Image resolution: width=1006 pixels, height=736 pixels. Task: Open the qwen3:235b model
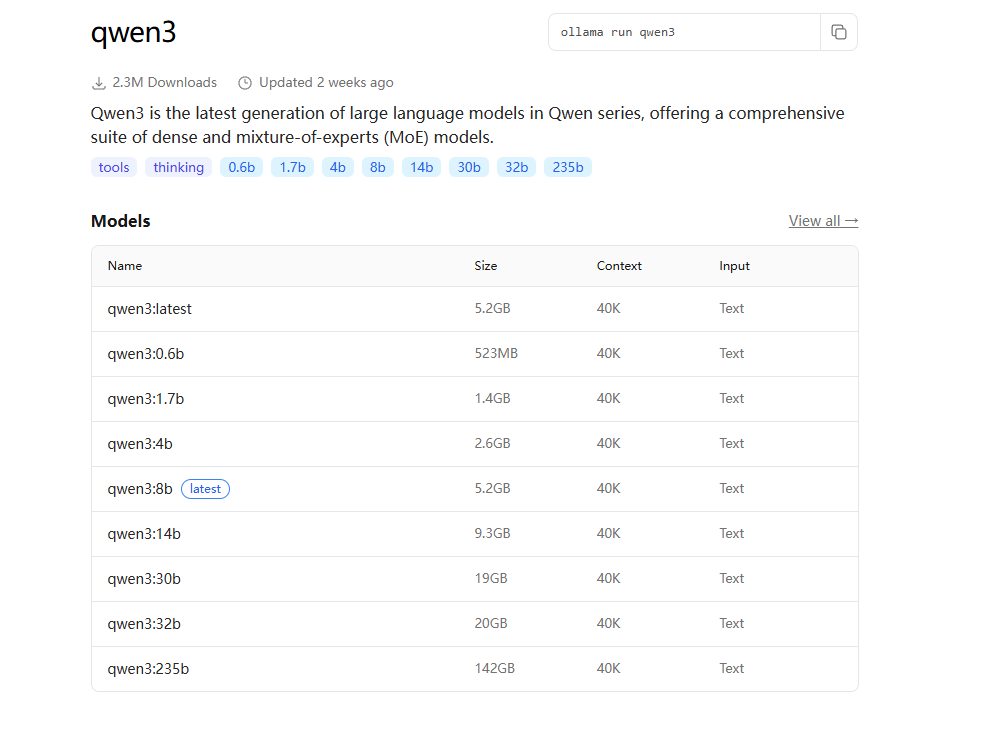click(148, 669)
